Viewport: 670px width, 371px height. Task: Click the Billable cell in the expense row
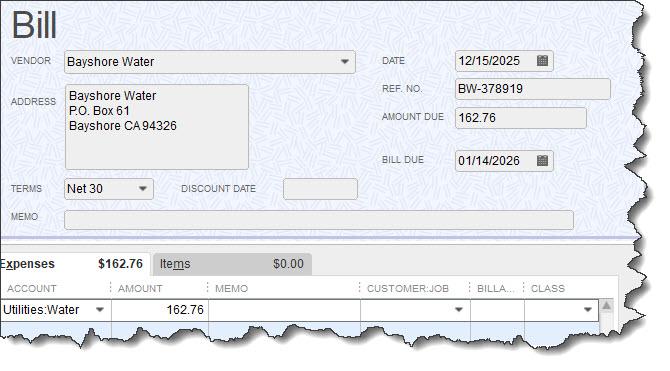[x=497, y=310]
